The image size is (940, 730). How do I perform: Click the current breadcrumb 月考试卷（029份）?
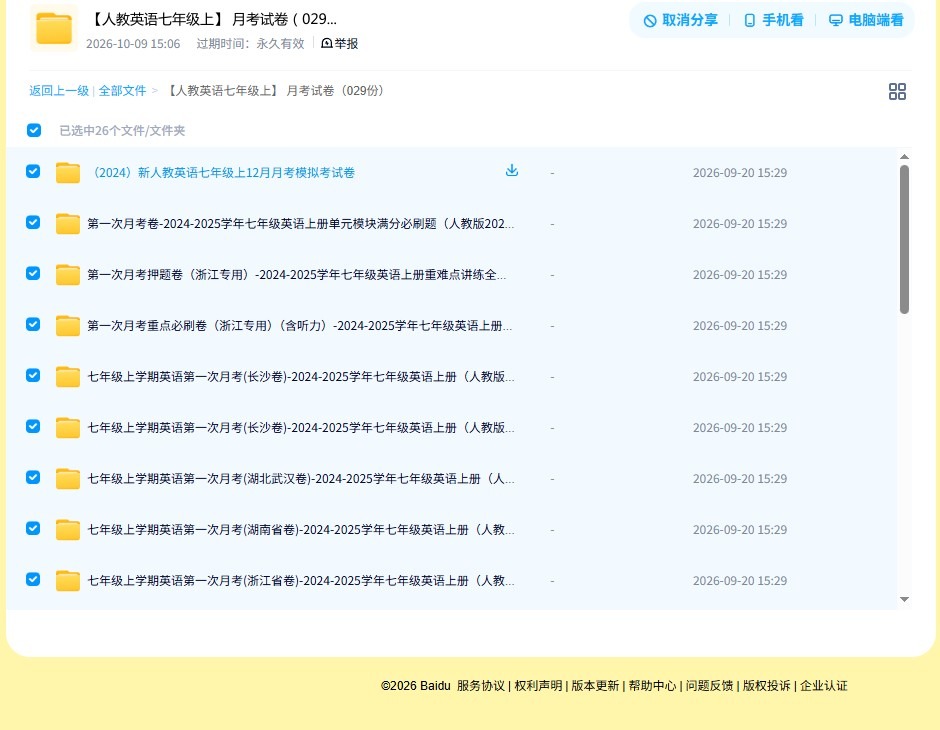[x=275, y=91]
